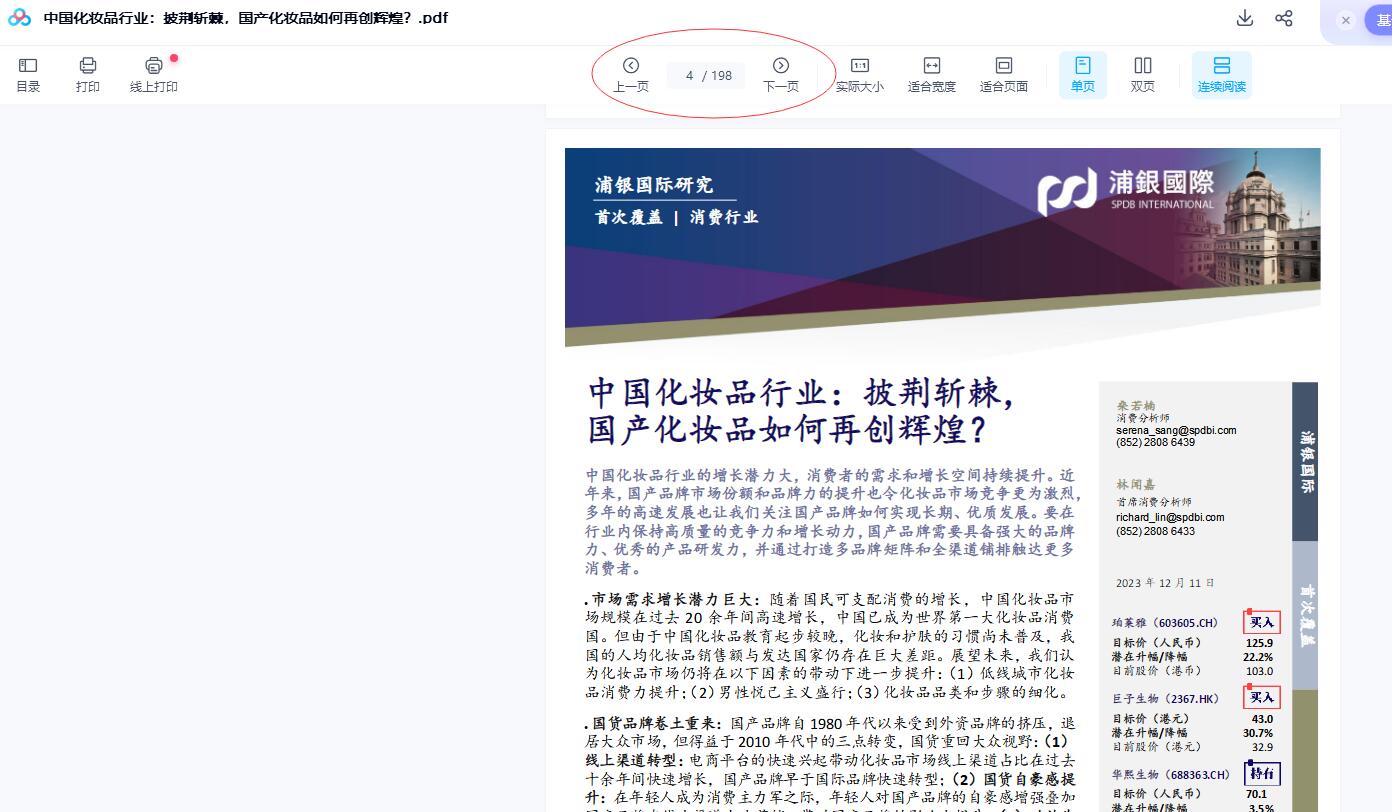Screen dimensions: 1392x812
Task: Toggle 连续阅读 continuous reading
Action: pos(1221,75)
